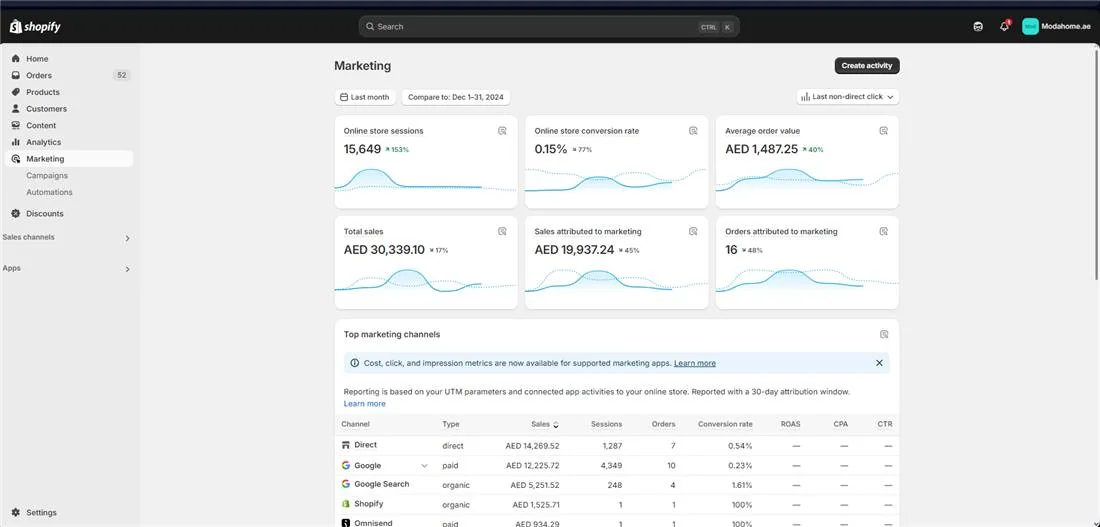Open Settings at bottom of sidebar

pos(68,513)
